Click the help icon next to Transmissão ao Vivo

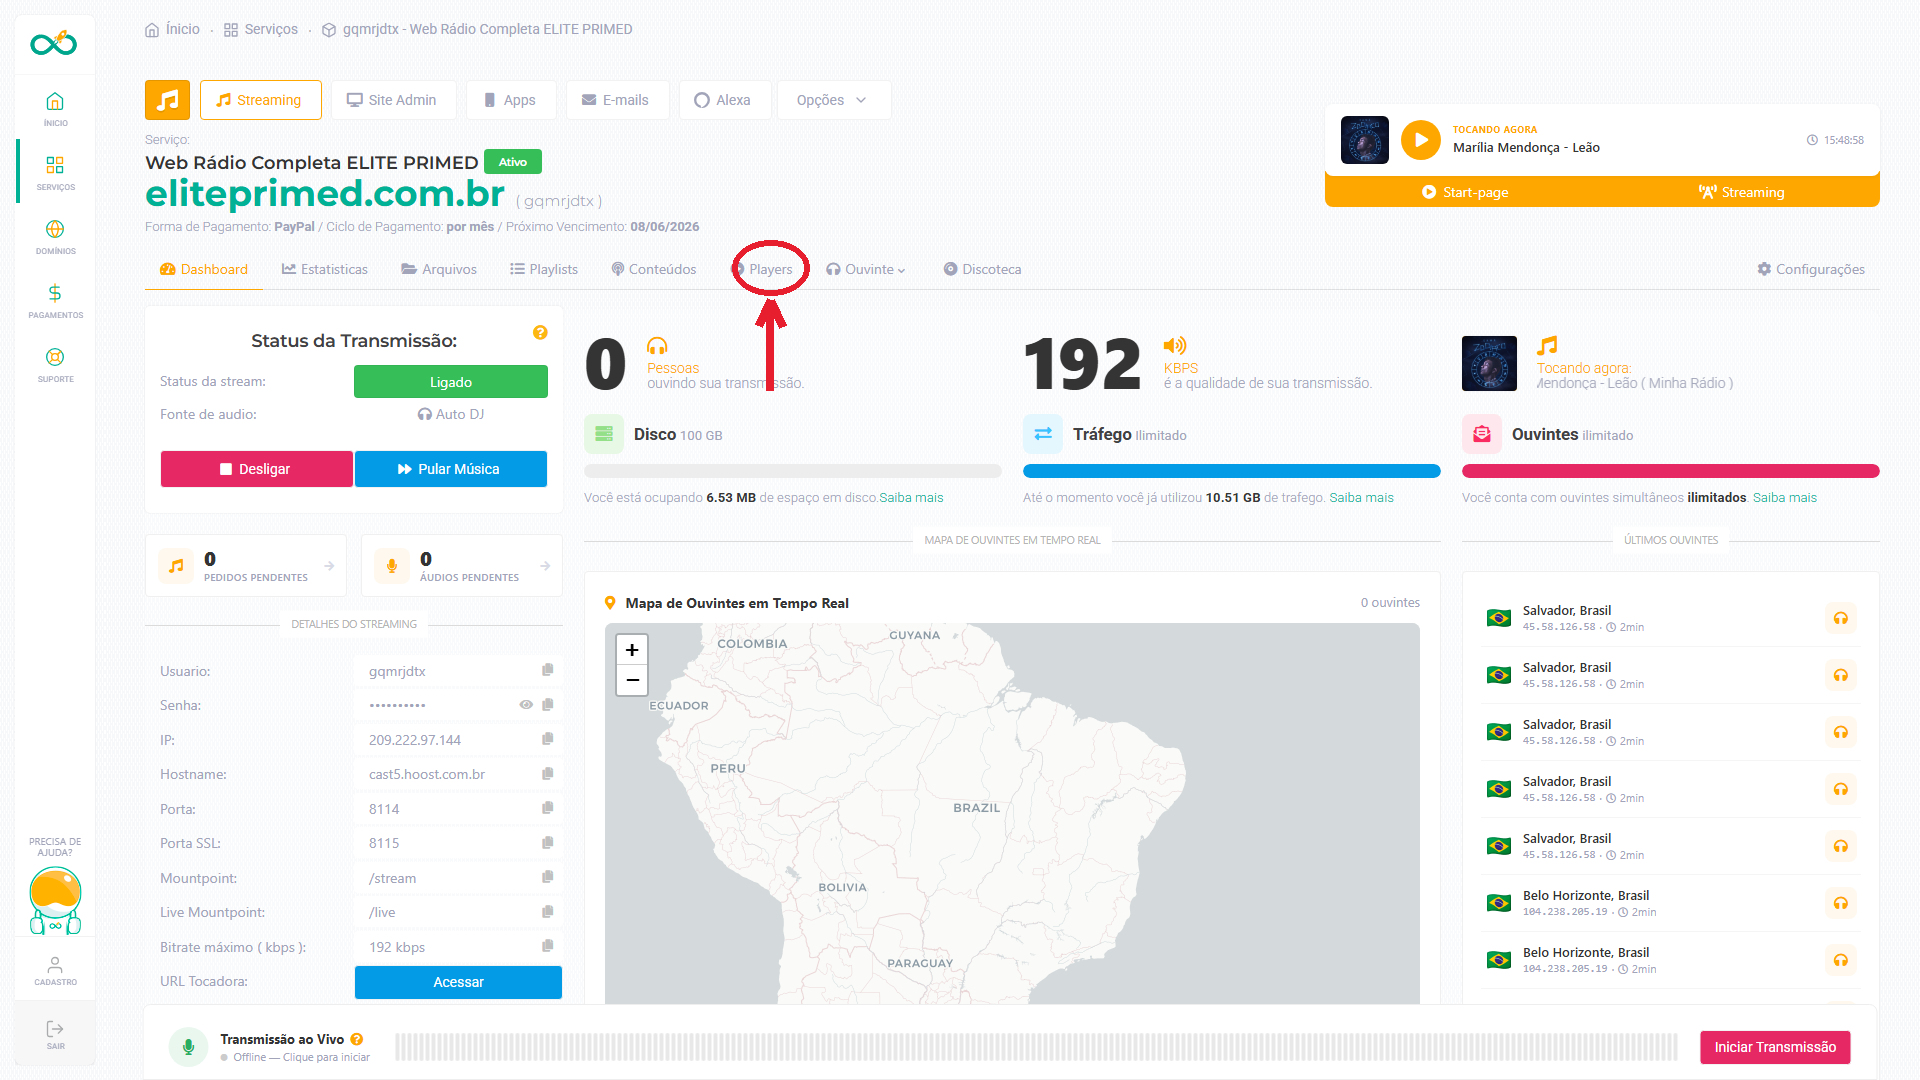357,1039
